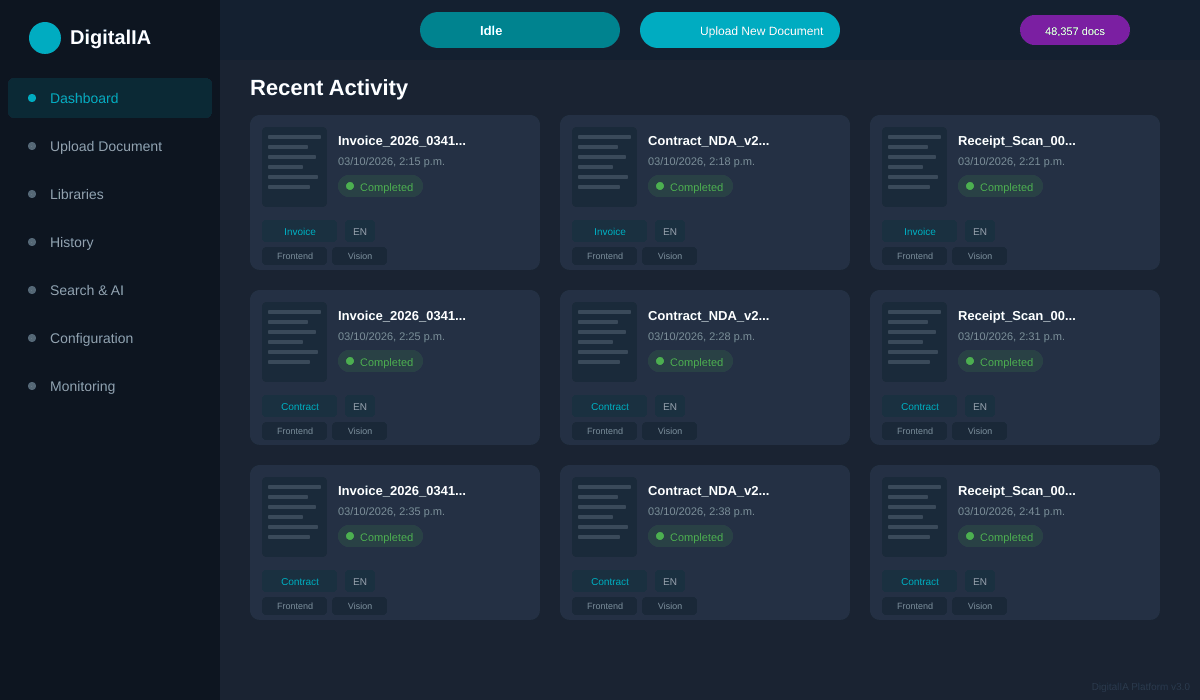Screen dimensions: 1200x700
Task: Select the Monitoring sidebar icon
Action: [31, 386]
